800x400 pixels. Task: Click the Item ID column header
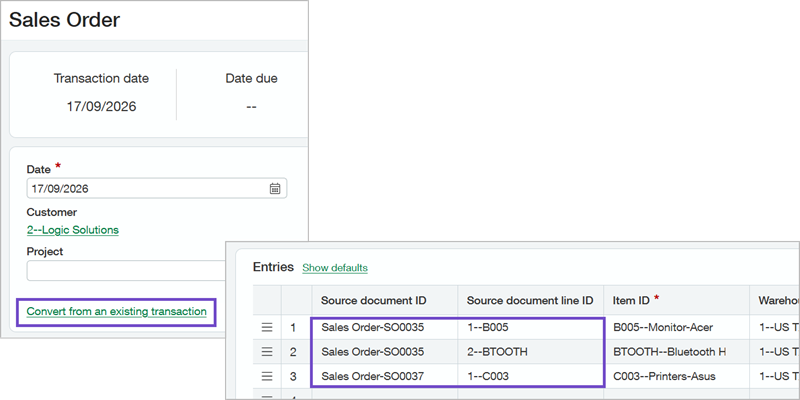coord(677,301)
